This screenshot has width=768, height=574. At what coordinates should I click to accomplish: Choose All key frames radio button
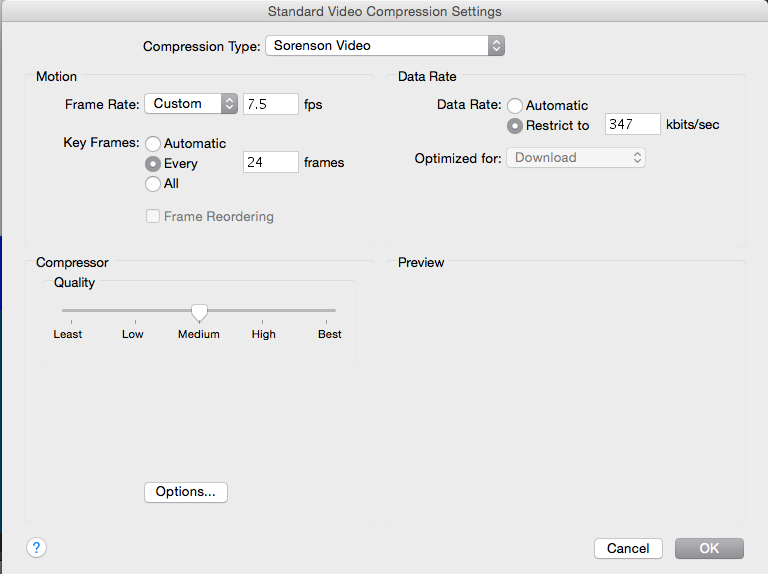tap(153, 184)
